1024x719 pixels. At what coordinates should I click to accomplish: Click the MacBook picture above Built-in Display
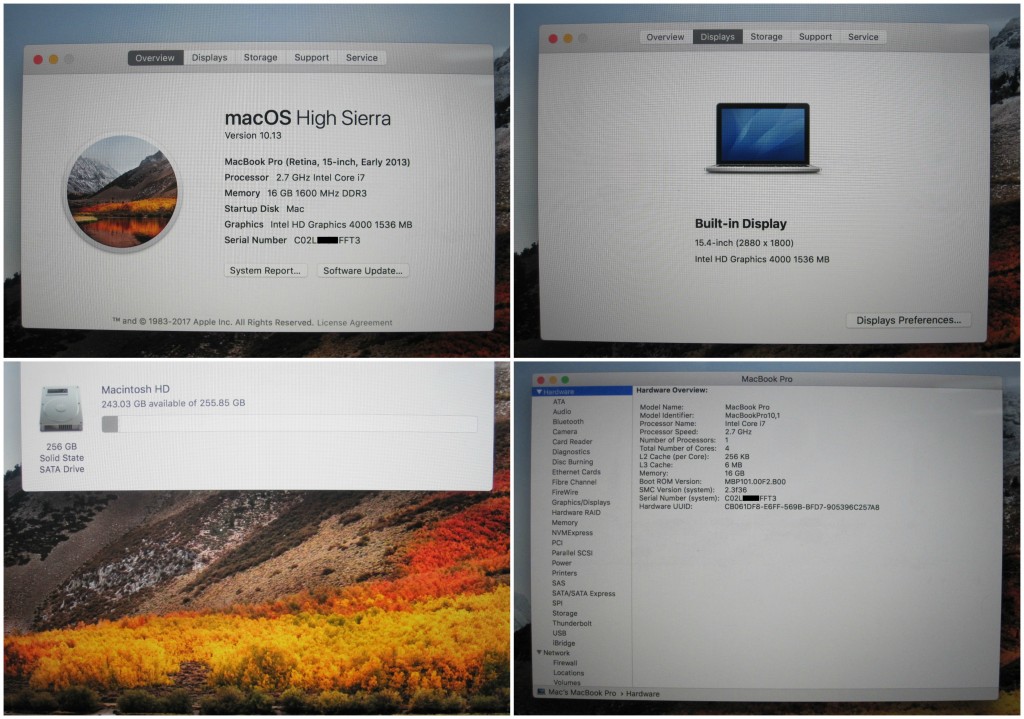click(x=762, y=138)
